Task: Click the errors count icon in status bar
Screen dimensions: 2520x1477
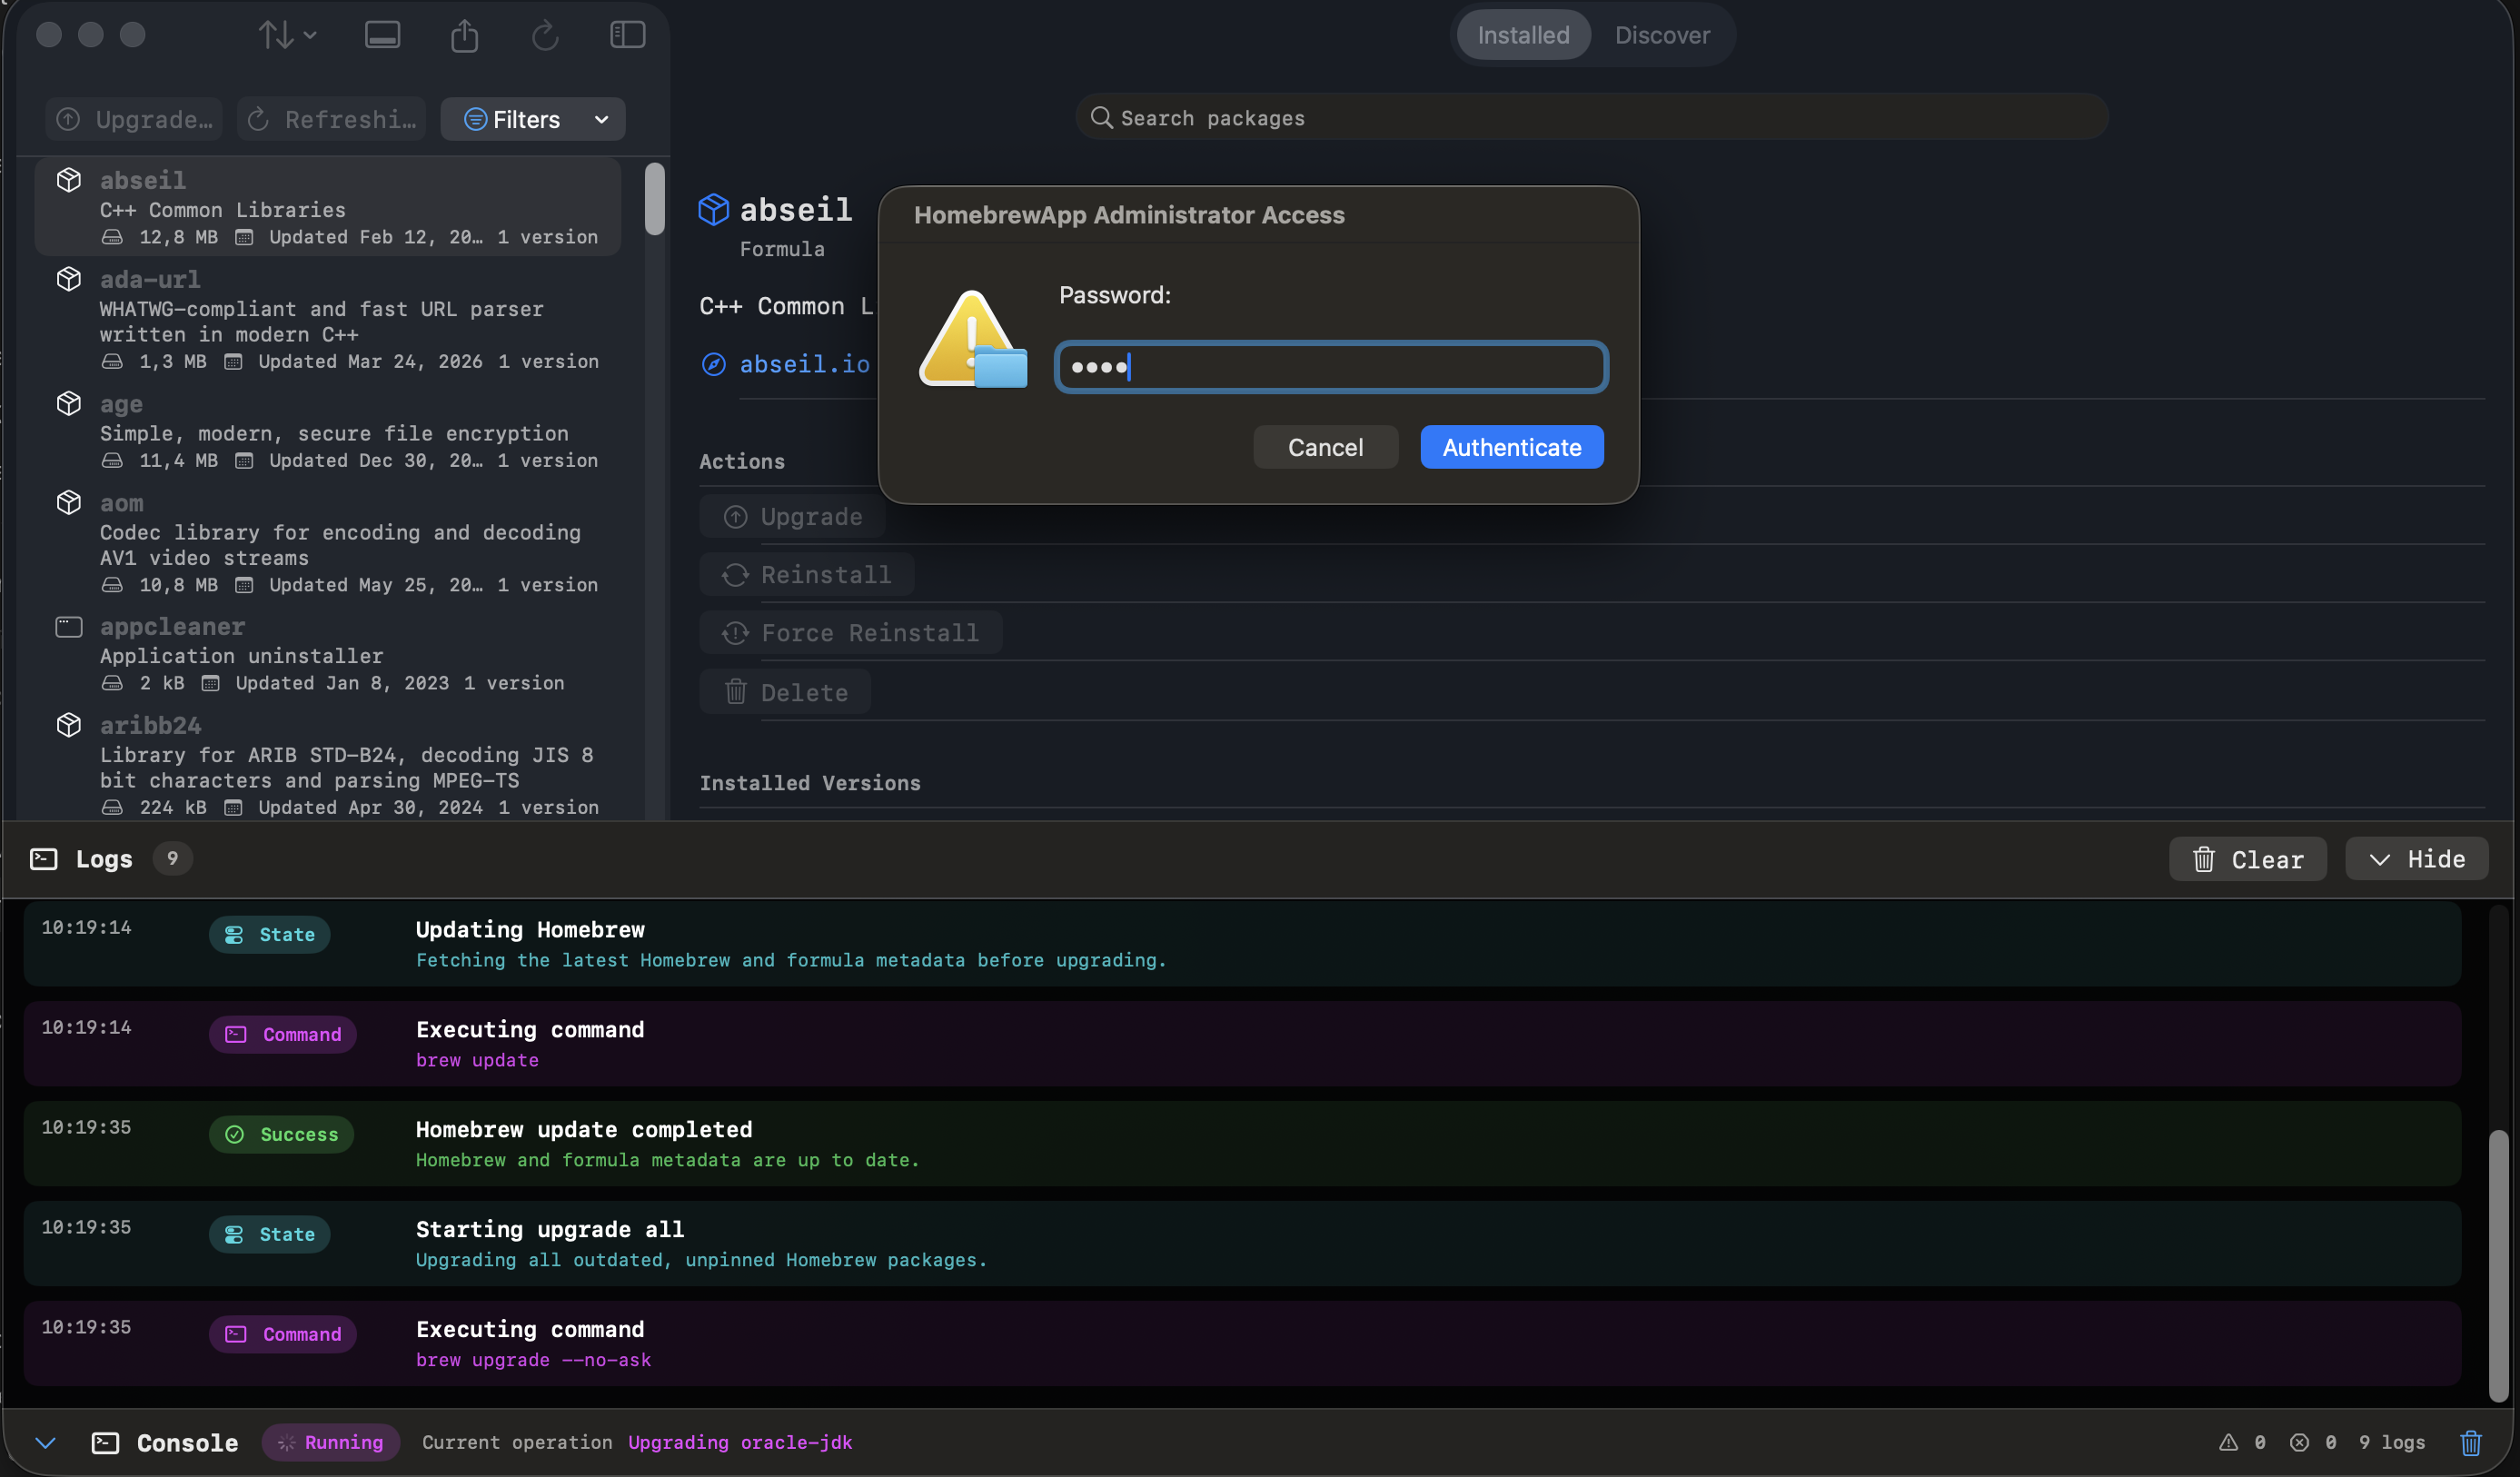Action: point(2299,1442)
